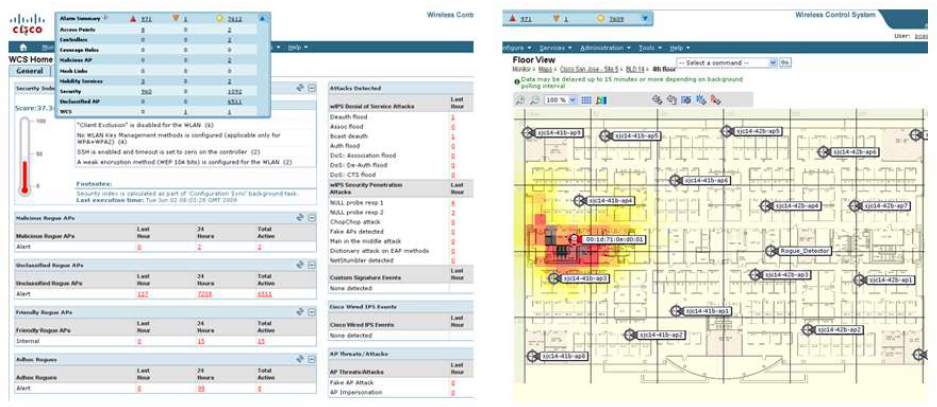The height and width of the screenshot is (407, 937).
Task: Open the WCS Home house icon
Action: (23, 47)
